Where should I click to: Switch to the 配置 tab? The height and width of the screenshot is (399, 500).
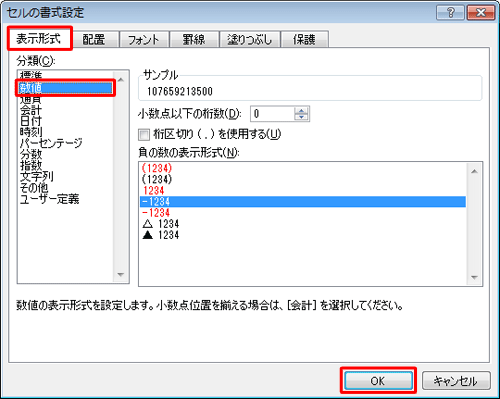[x=94, y=39]
